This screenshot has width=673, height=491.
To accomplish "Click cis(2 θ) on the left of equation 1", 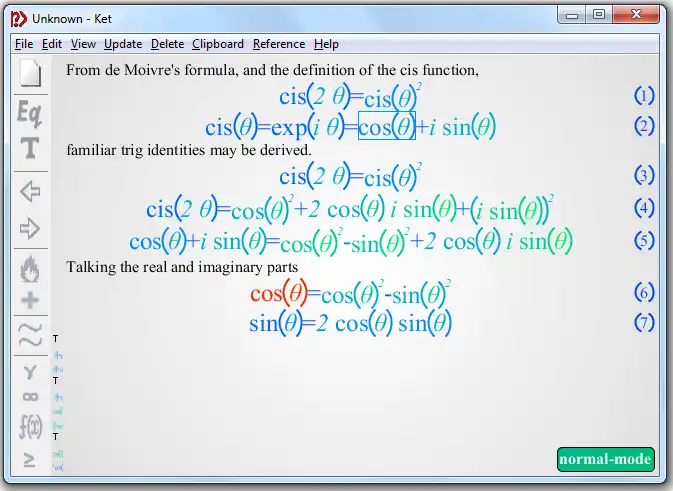I will coord(315,96).
